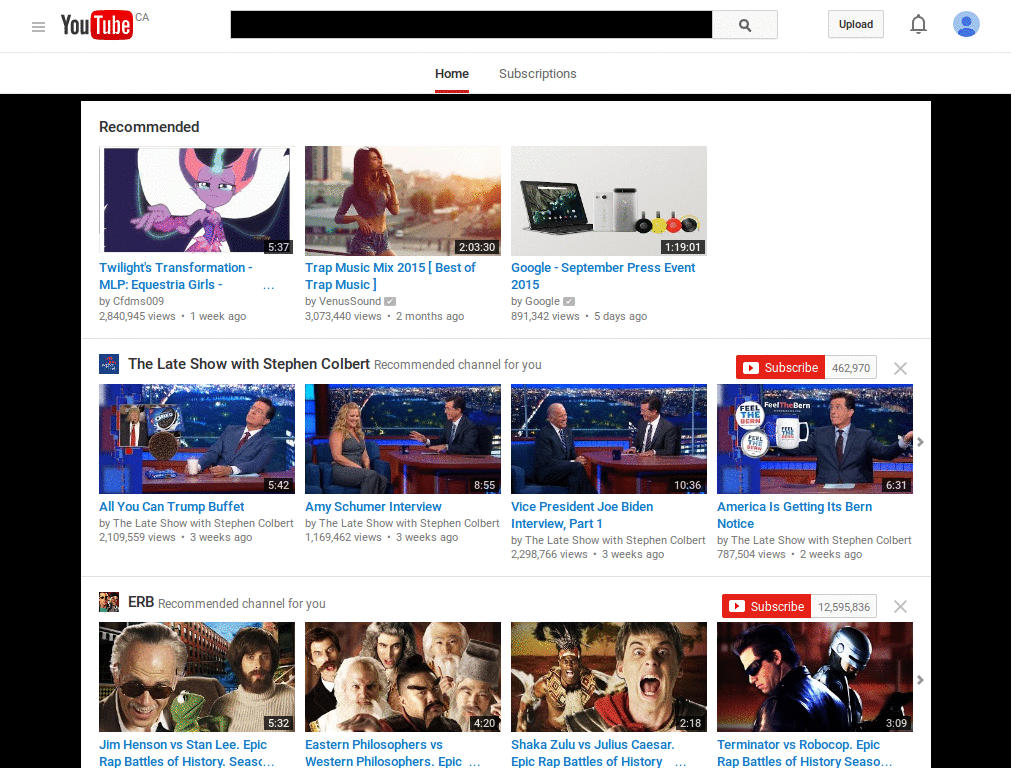Open Amy Schumer Interview thumbnail
The width and height of the screenshot is (1024, 768).
[403, 439]
